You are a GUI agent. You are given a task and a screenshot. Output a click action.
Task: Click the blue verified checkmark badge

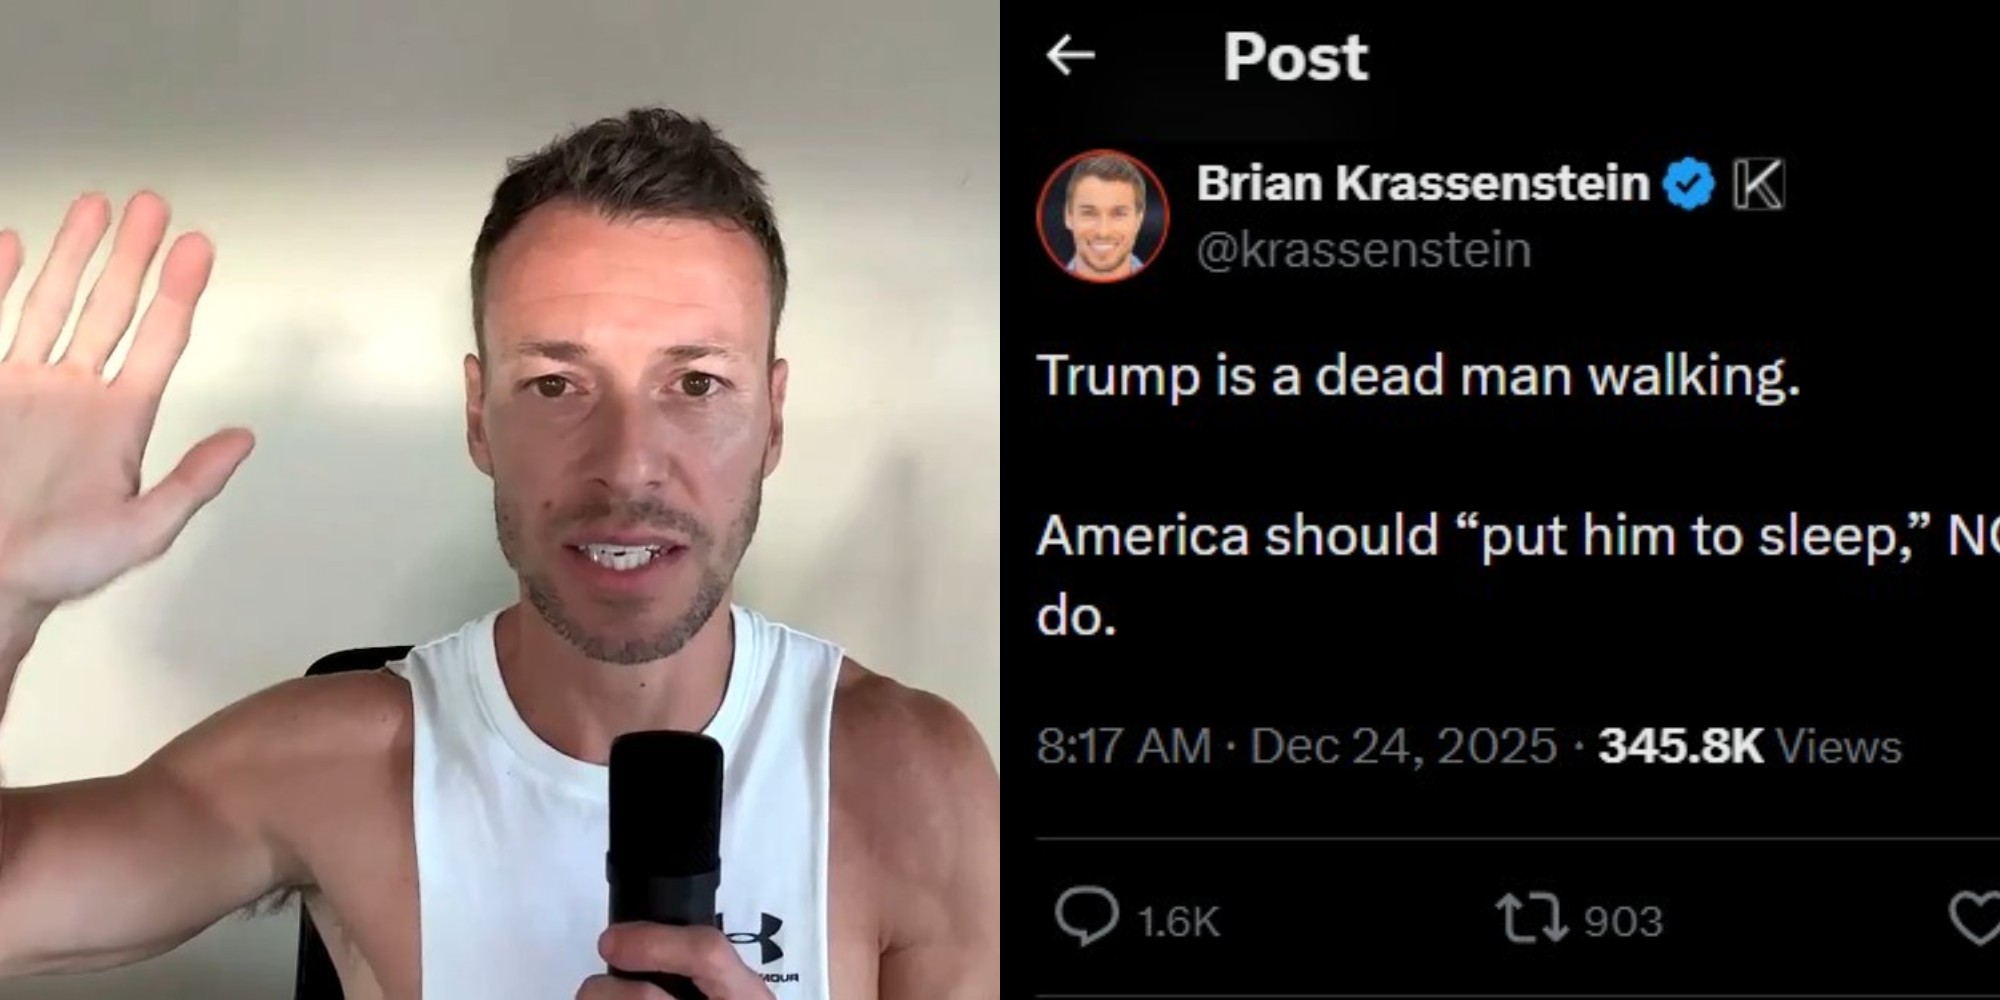click(x=1689, y=184)
